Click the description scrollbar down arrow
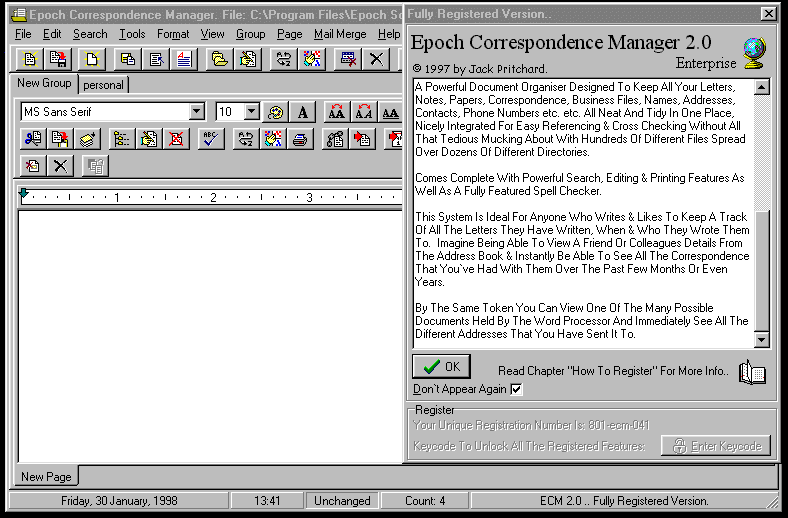The width and height of the screenshot is (788, 518). pyautogui.click(x=762, y=340)
